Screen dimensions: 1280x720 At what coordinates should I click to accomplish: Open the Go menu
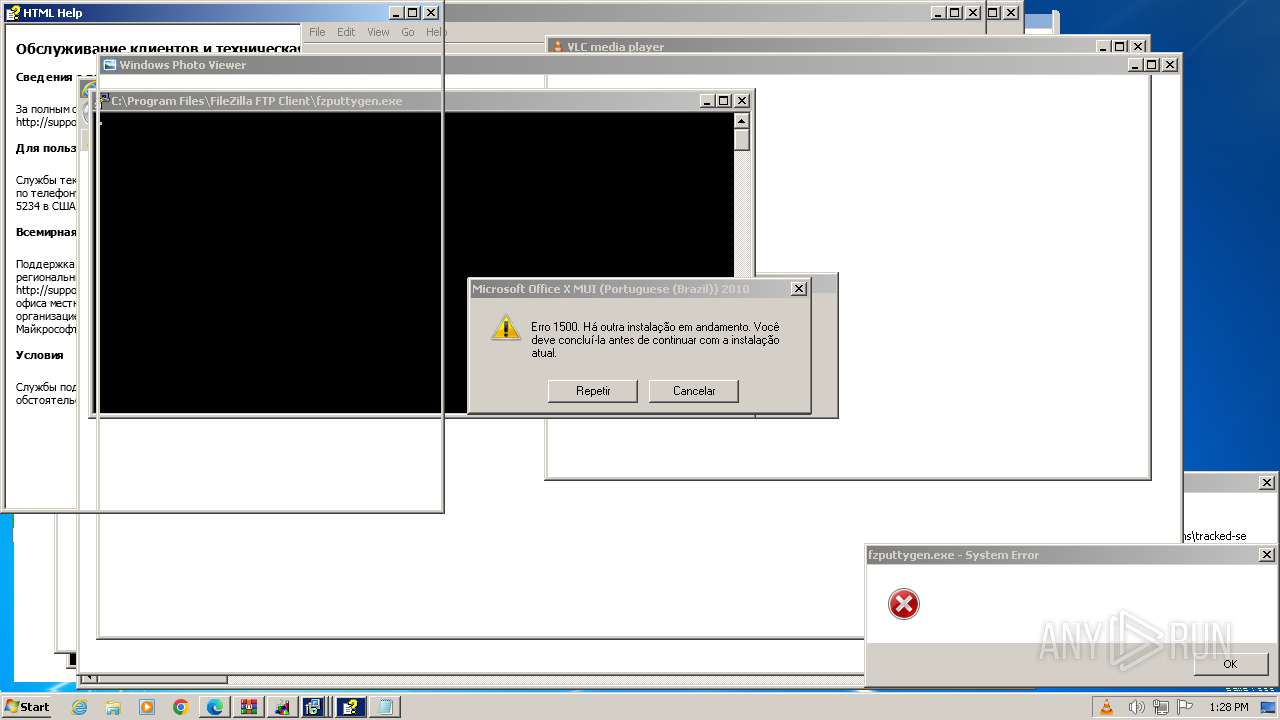[x=408, y=32]
